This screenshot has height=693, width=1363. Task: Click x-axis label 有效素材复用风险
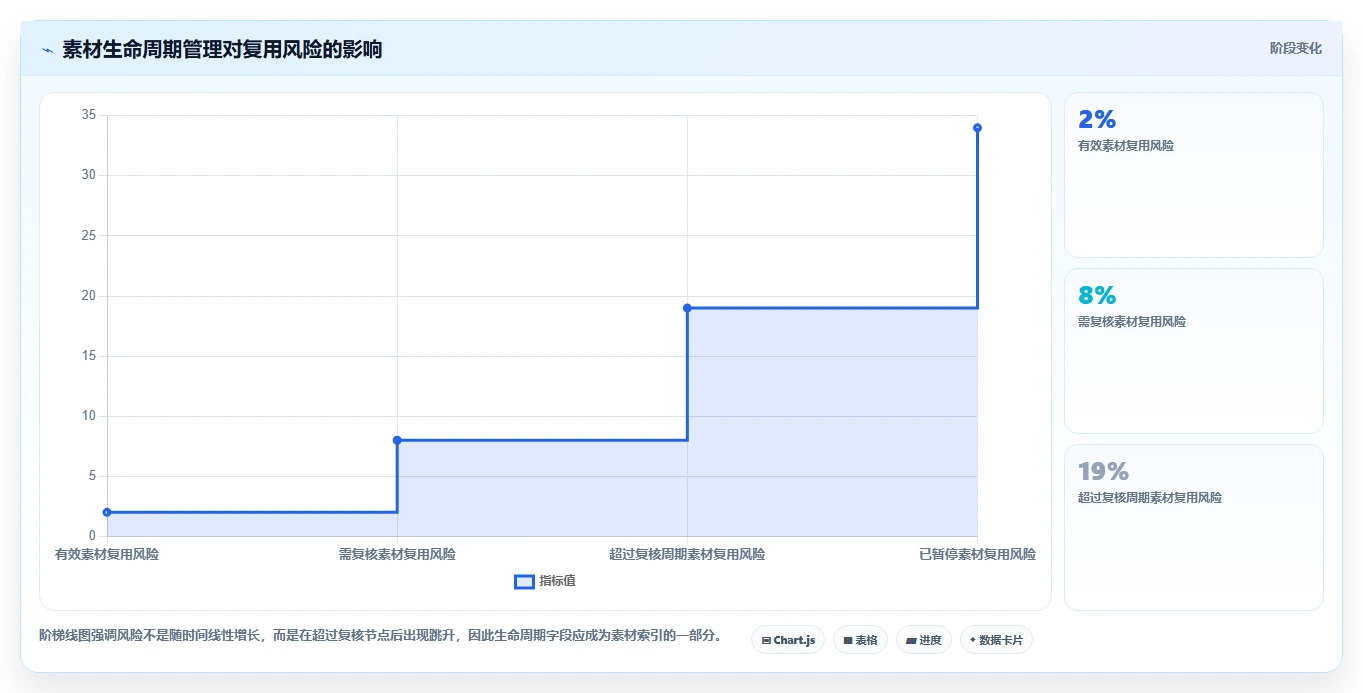click(107, 554)
